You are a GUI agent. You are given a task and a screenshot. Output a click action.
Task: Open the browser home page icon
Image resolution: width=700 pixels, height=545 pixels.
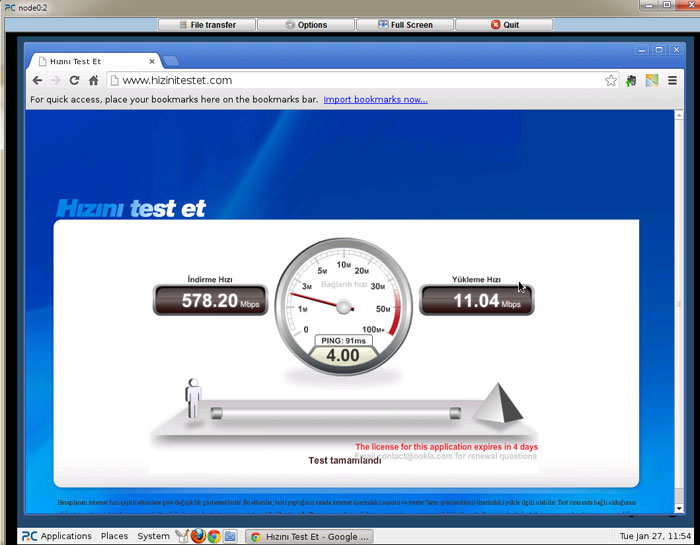pos(93,80)
